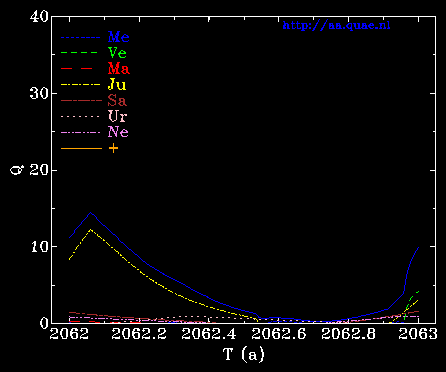446x372 pixels.
Task: Click the x-axis tick label 2062
Action: (x=69, y=334)
